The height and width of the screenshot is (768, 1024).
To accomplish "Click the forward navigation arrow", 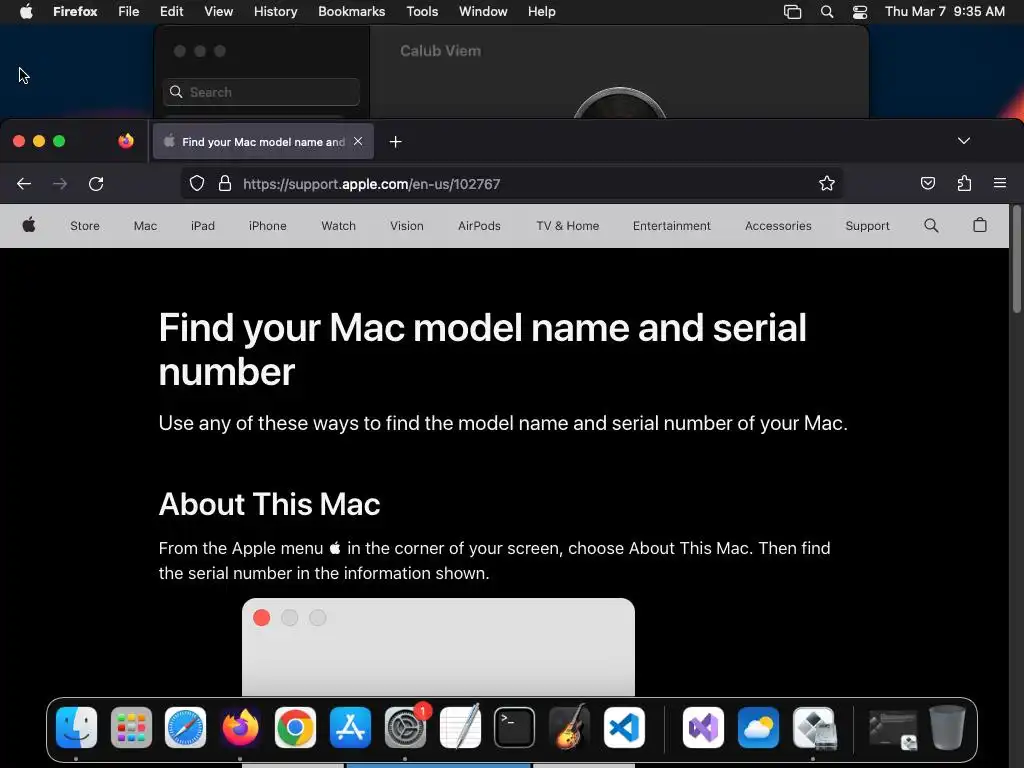I will [x=60, y=184].
